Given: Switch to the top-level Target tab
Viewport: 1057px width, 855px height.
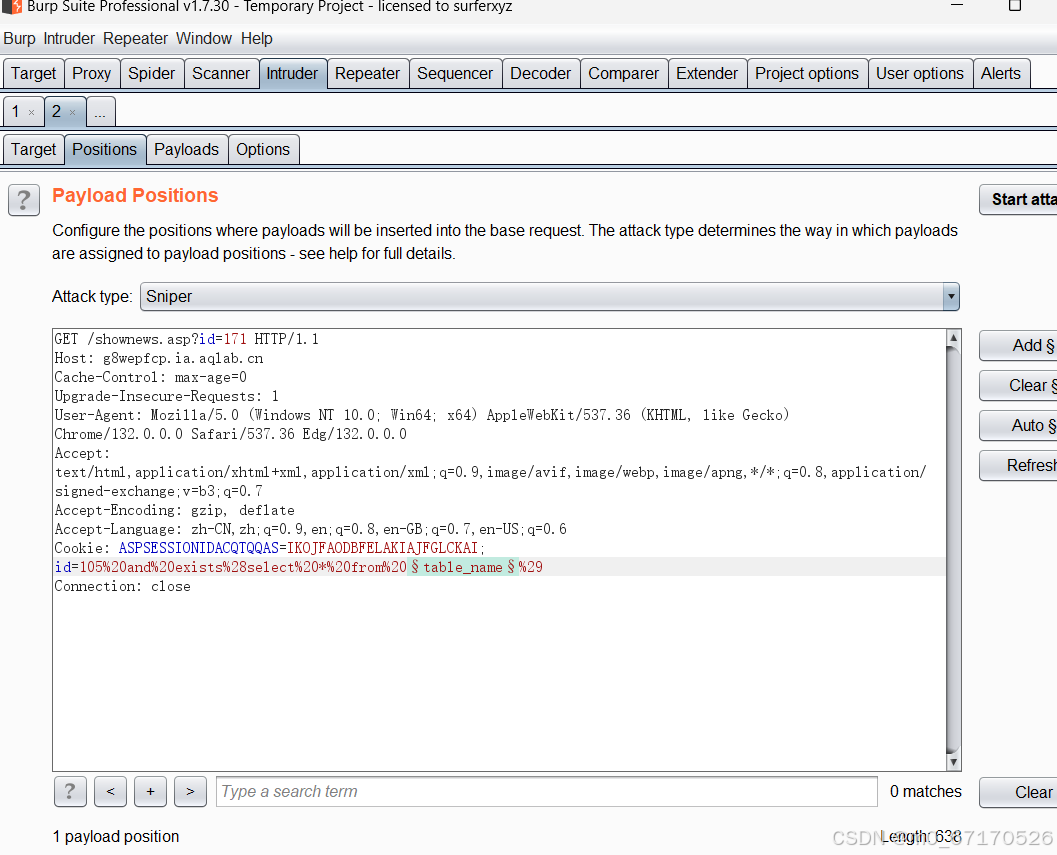Looking at the screenshot, I should click(34, 73).
